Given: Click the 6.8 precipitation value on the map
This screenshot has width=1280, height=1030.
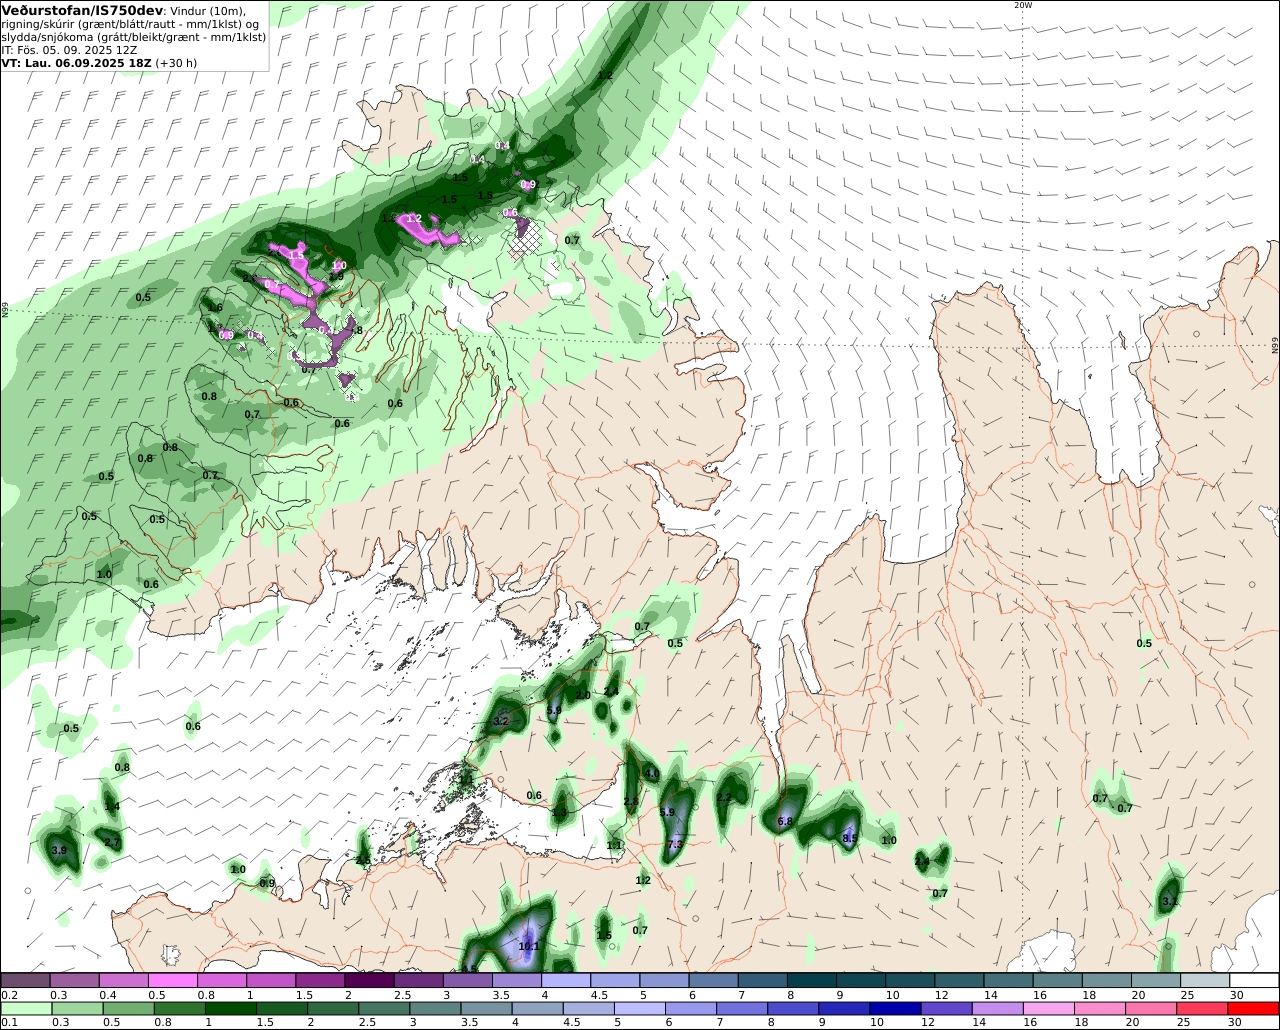Looking at the screenshot, I should [x=785, y=821].
